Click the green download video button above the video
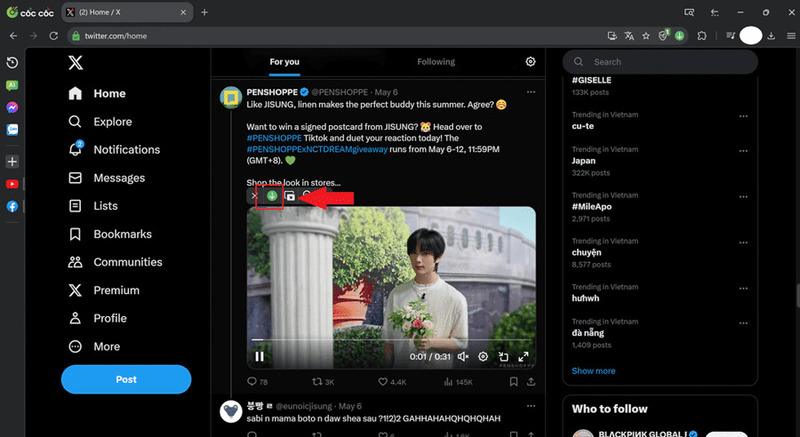 [x=272, y=196]
